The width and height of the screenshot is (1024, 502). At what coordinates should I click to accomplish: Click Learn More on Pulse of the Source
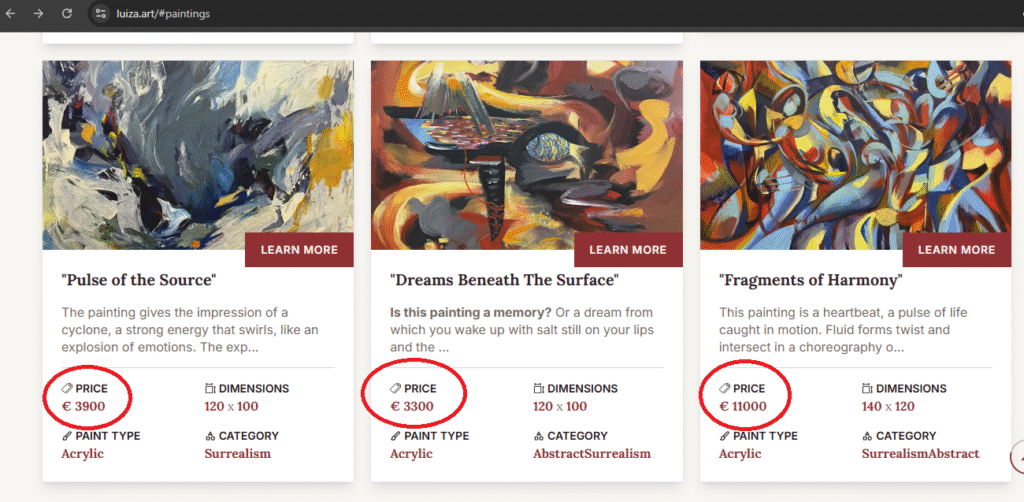click(299, 250)
